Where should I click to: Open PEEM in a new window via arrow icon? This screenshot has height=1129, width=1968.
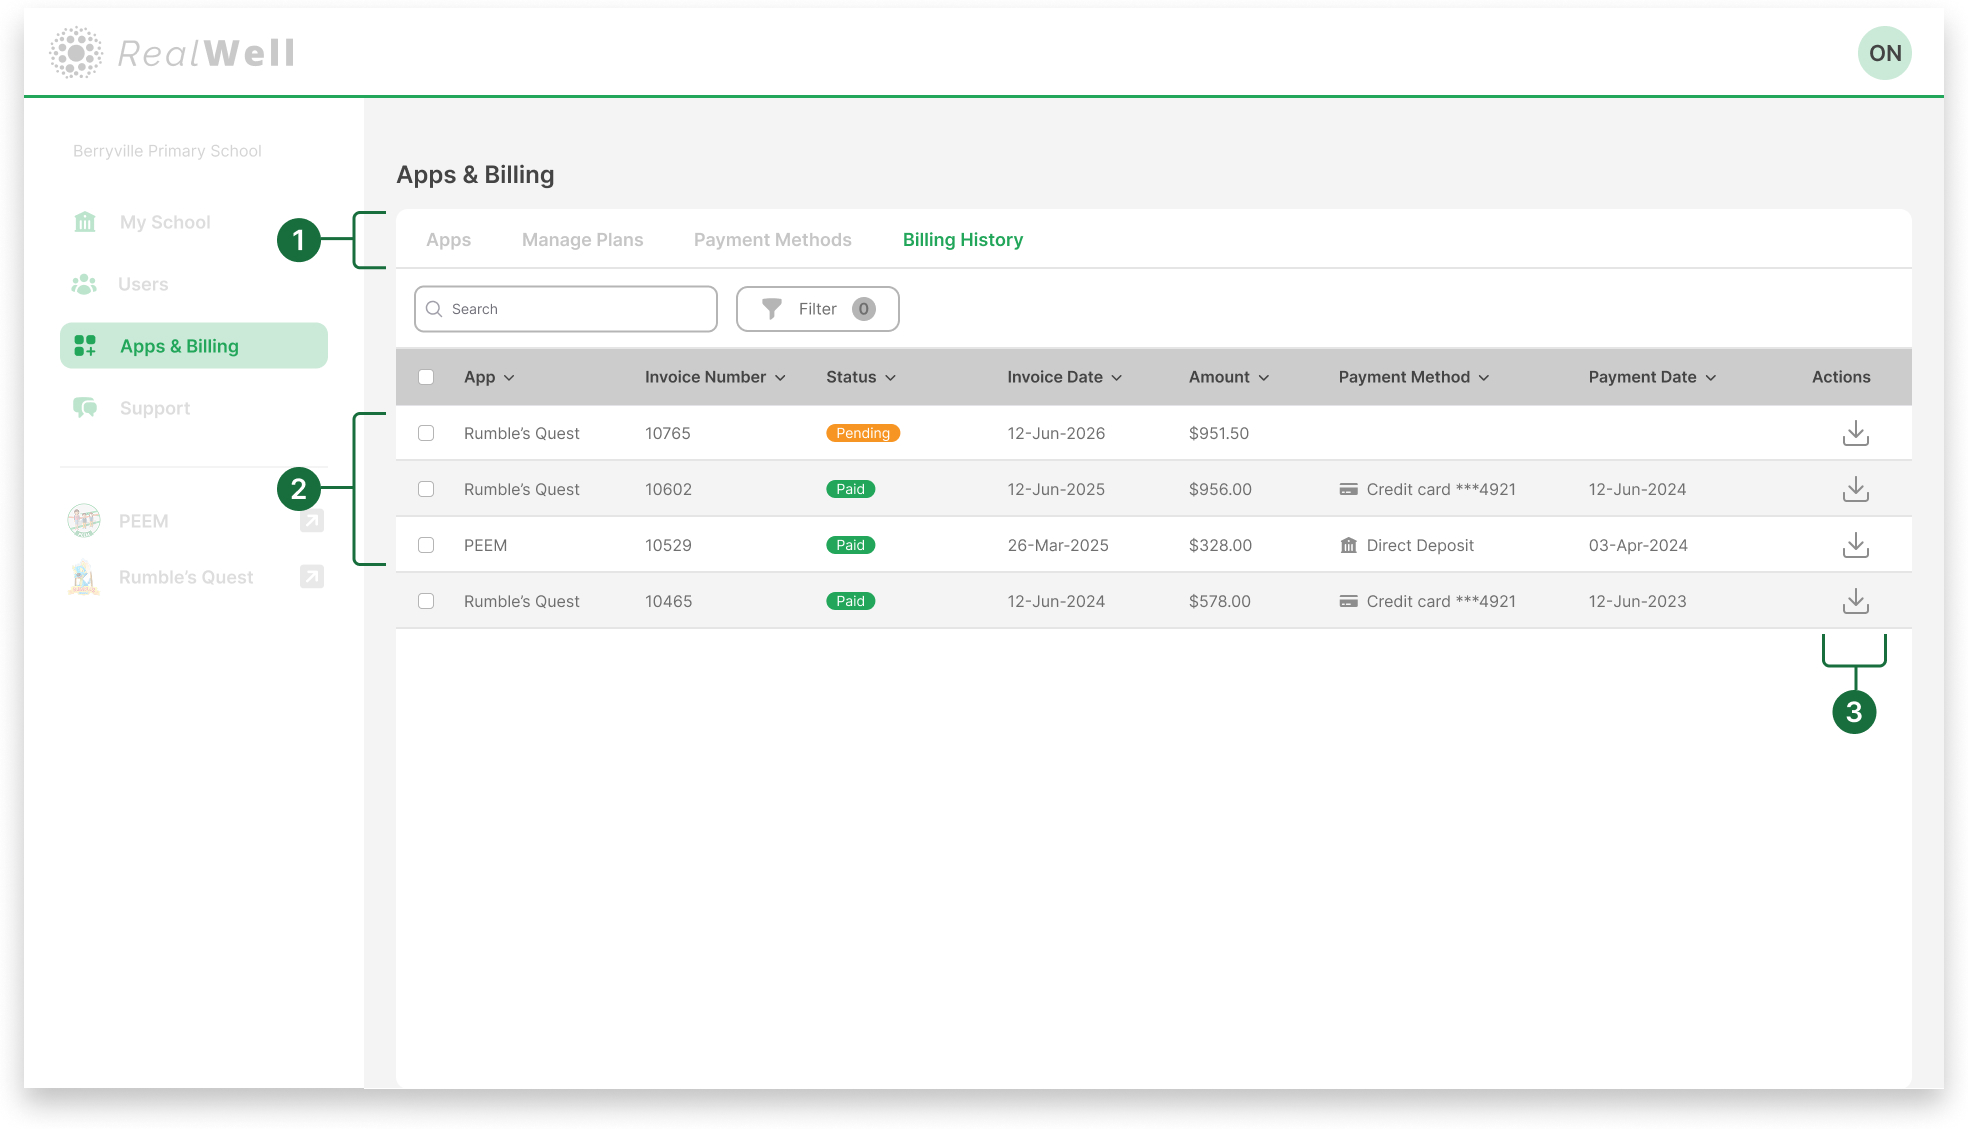[311, 520]
